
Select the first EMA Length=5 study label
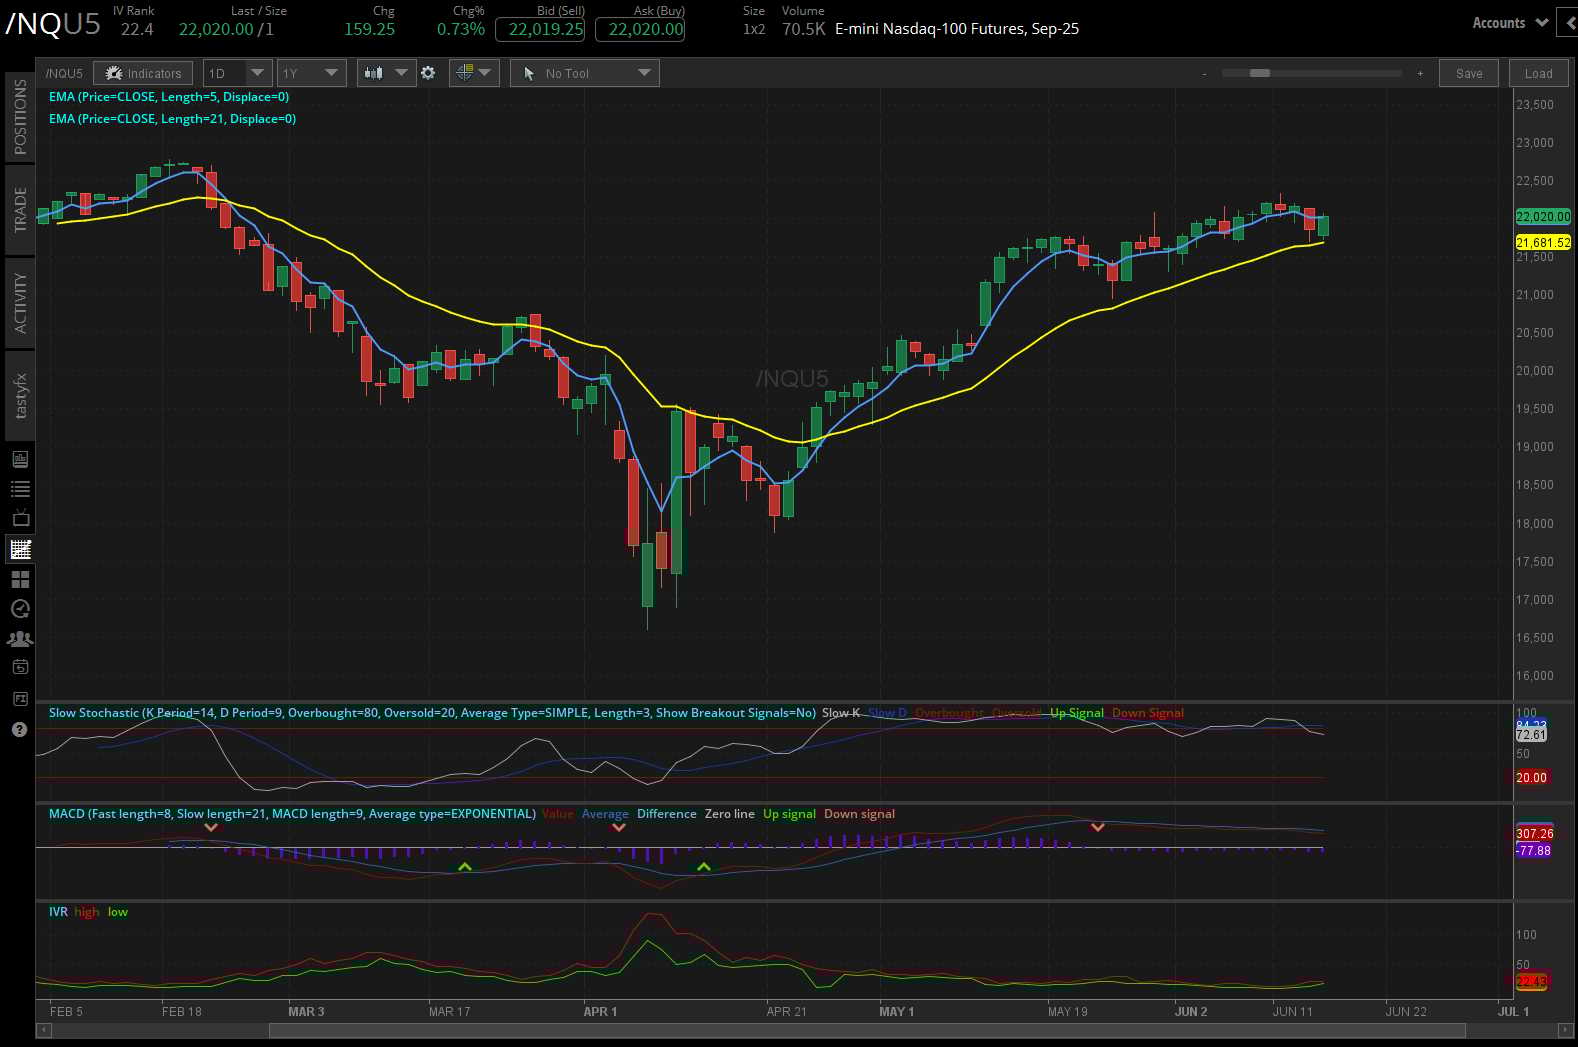pos(169,97)
